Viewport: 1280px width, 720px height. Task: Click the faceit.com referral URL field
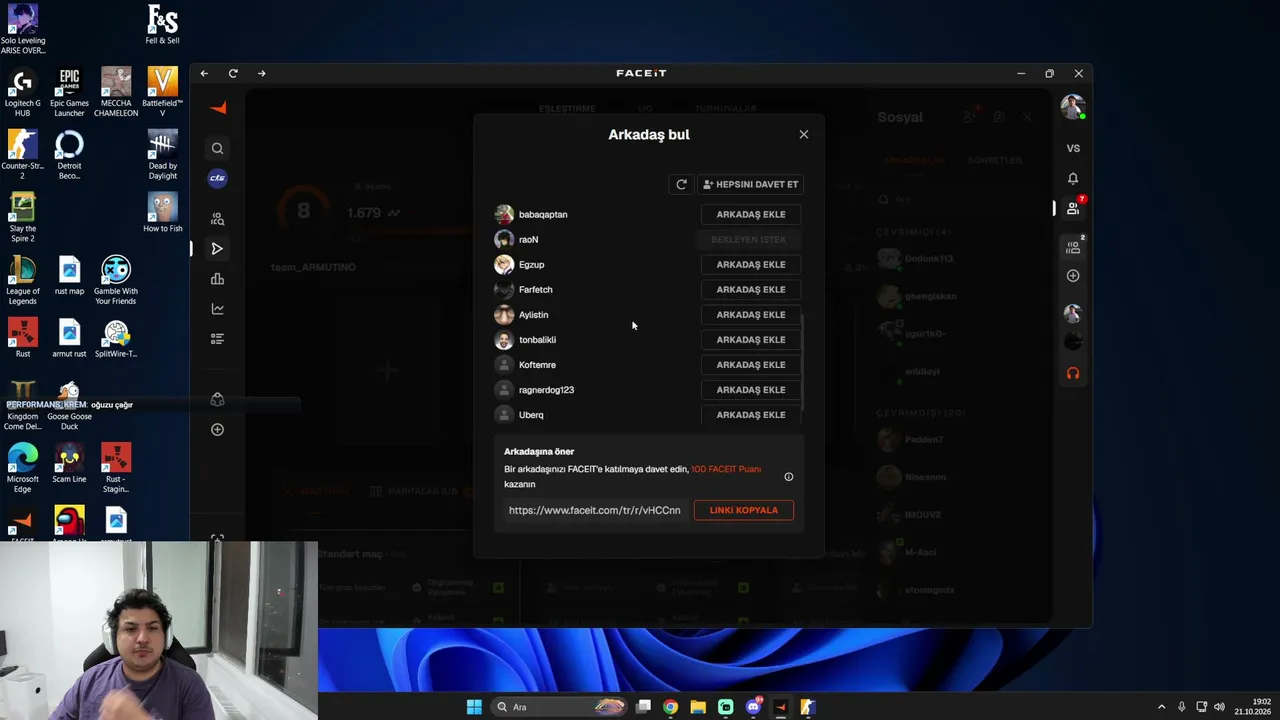(594, 510)
